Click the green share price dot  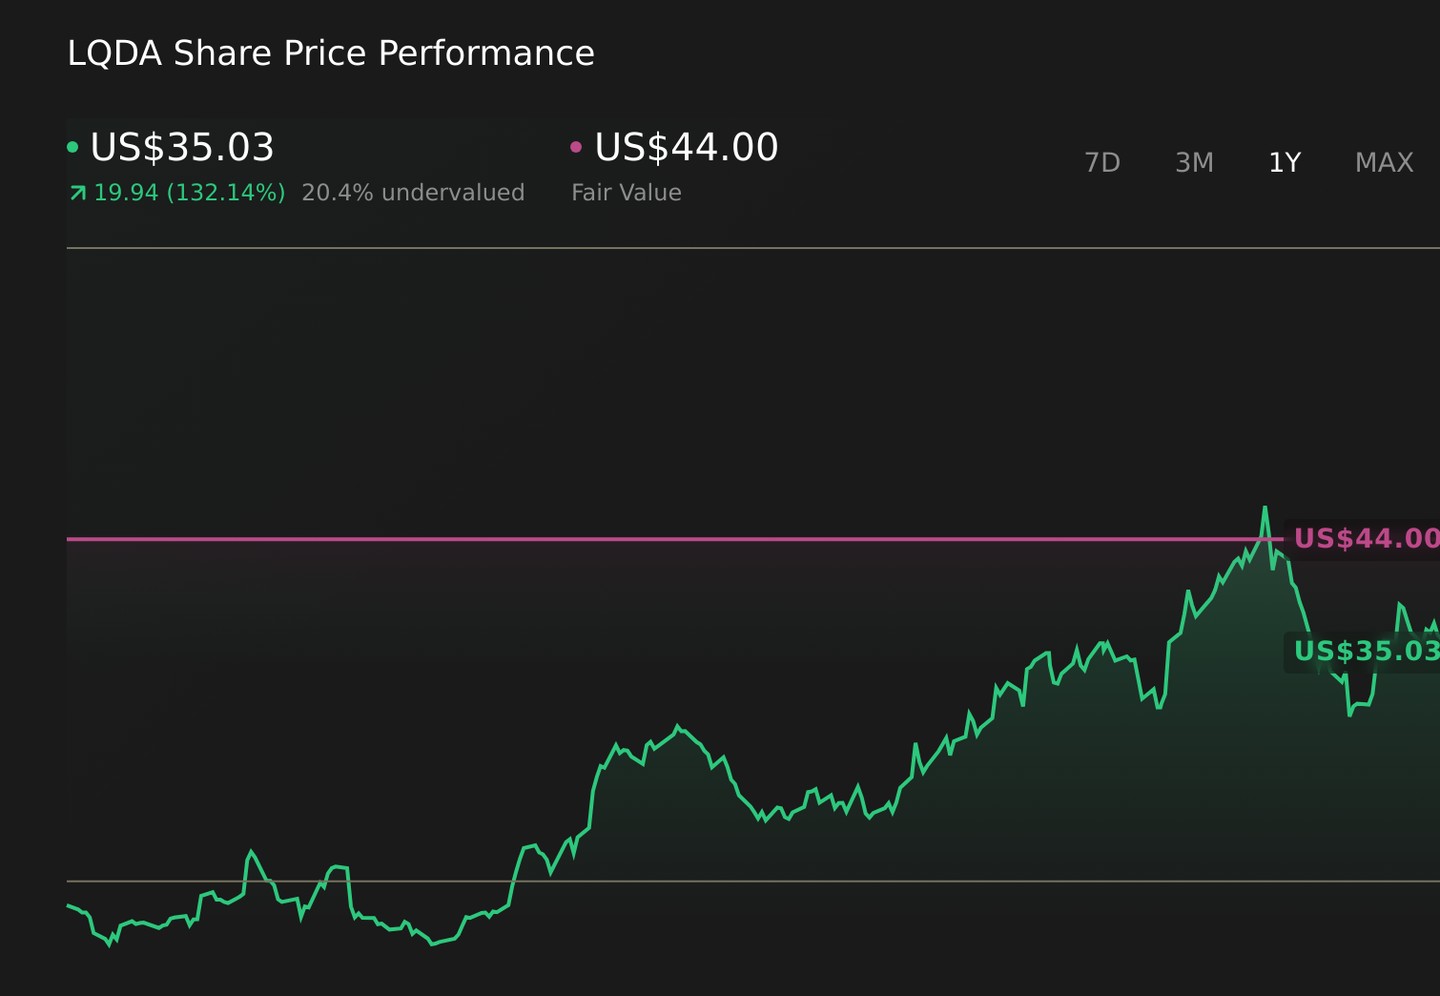point(73,147)
